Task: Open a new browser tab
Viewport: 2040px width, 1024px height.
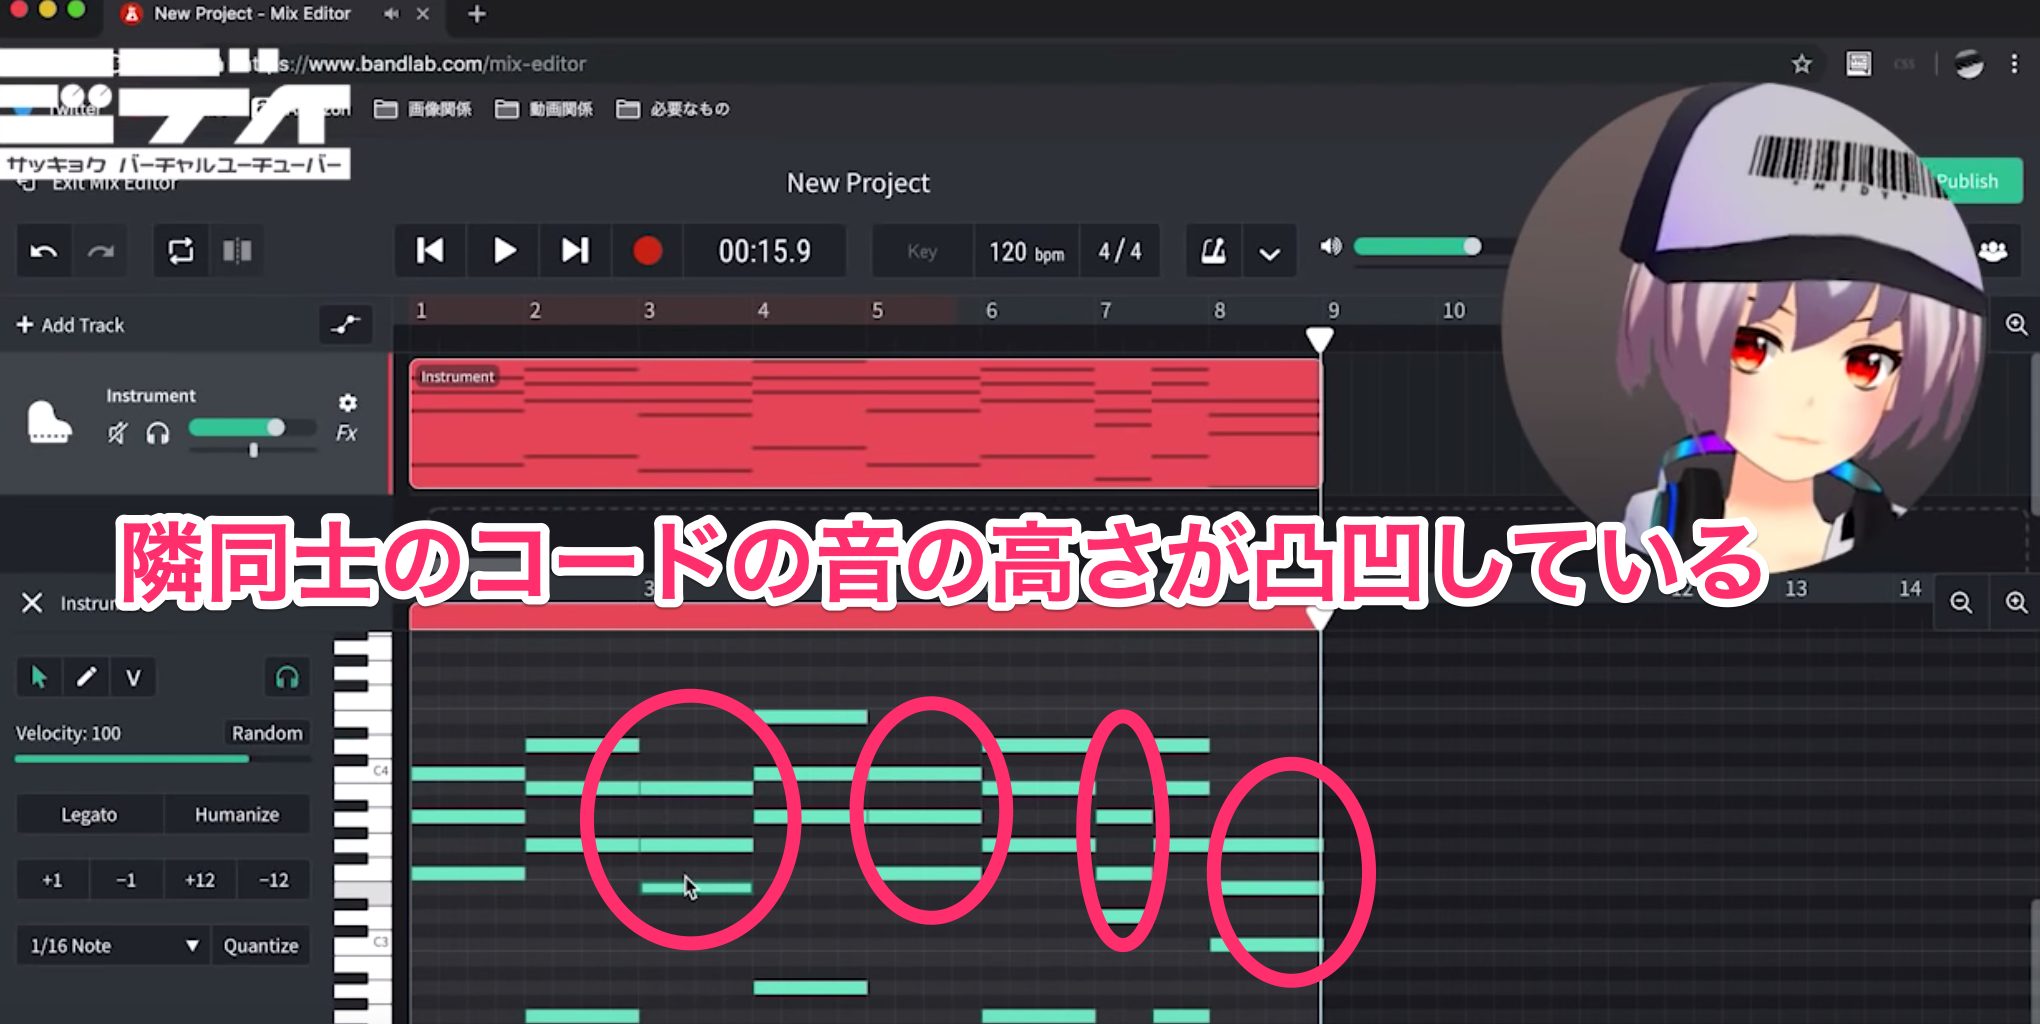Action: (x=477, y=14)
